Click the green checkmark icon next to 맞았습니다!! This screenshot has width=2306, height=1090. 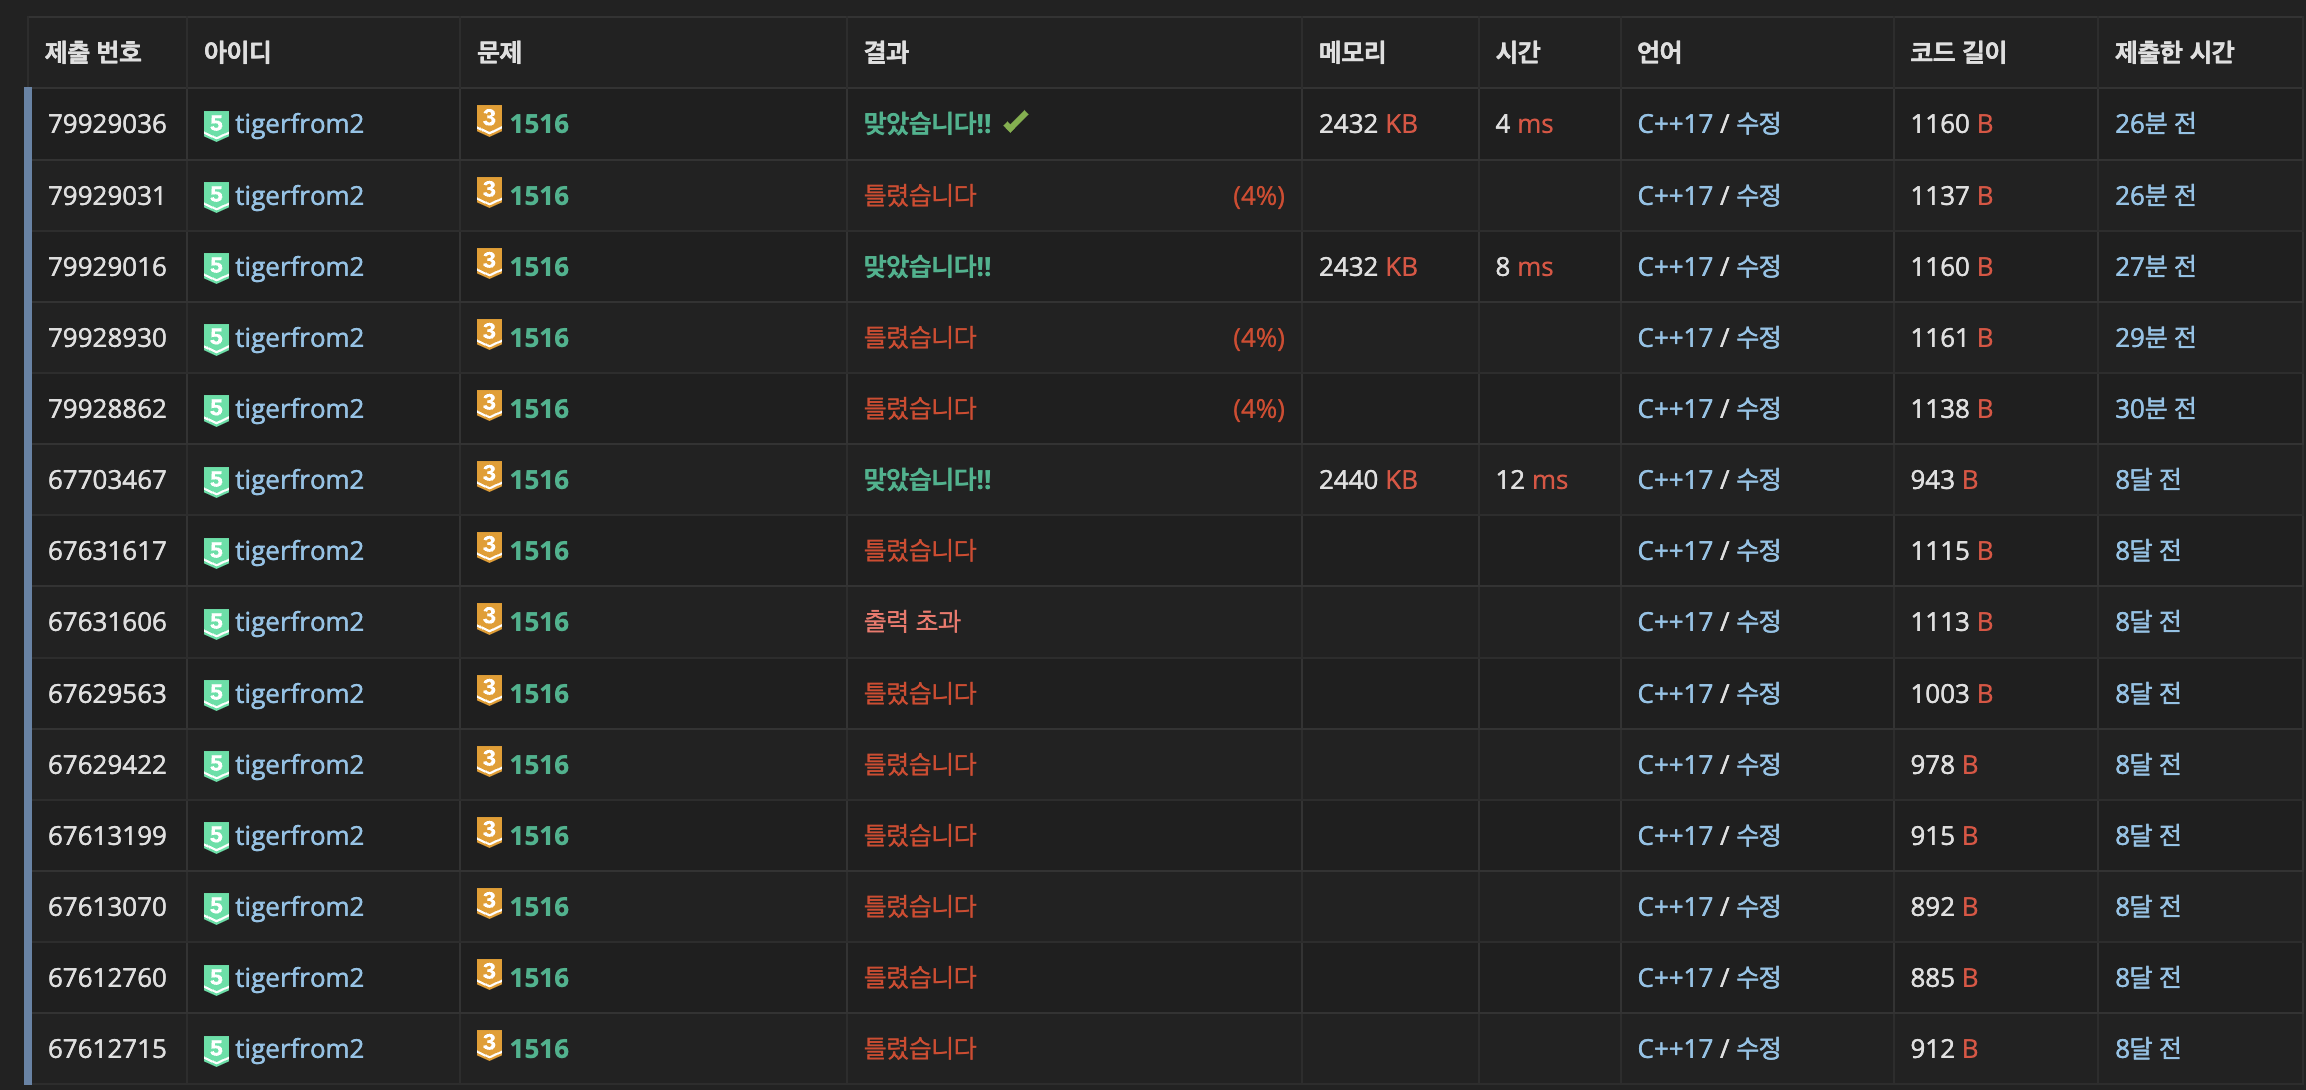(1016, 122)
